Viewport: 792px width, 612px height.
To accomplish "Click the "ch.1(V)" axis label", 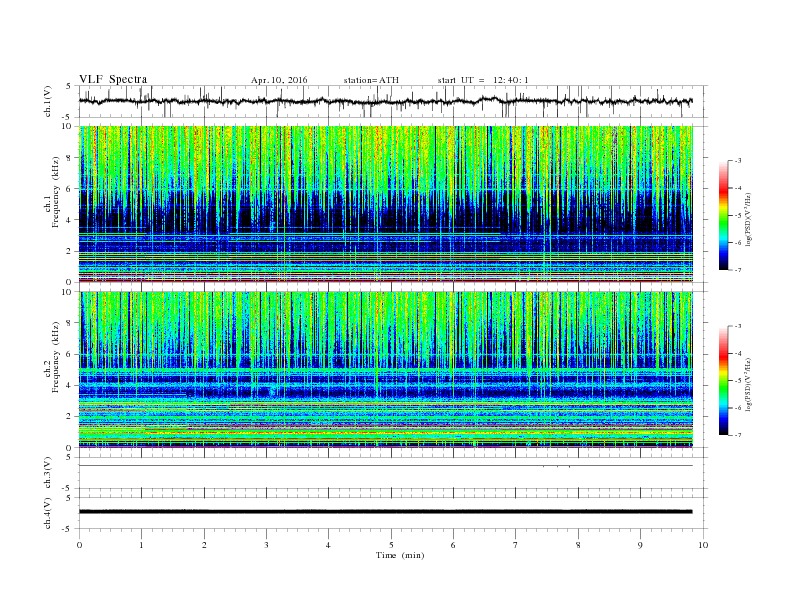I will pyautogui.click(x=48, y=101).
